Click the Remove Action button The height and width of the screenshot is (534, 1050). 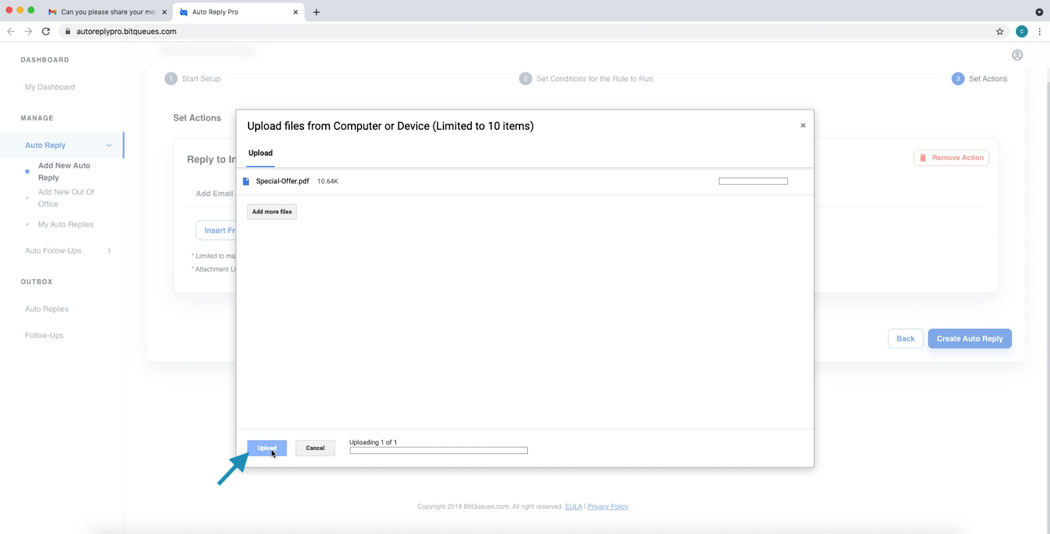(x=951, y=157)
